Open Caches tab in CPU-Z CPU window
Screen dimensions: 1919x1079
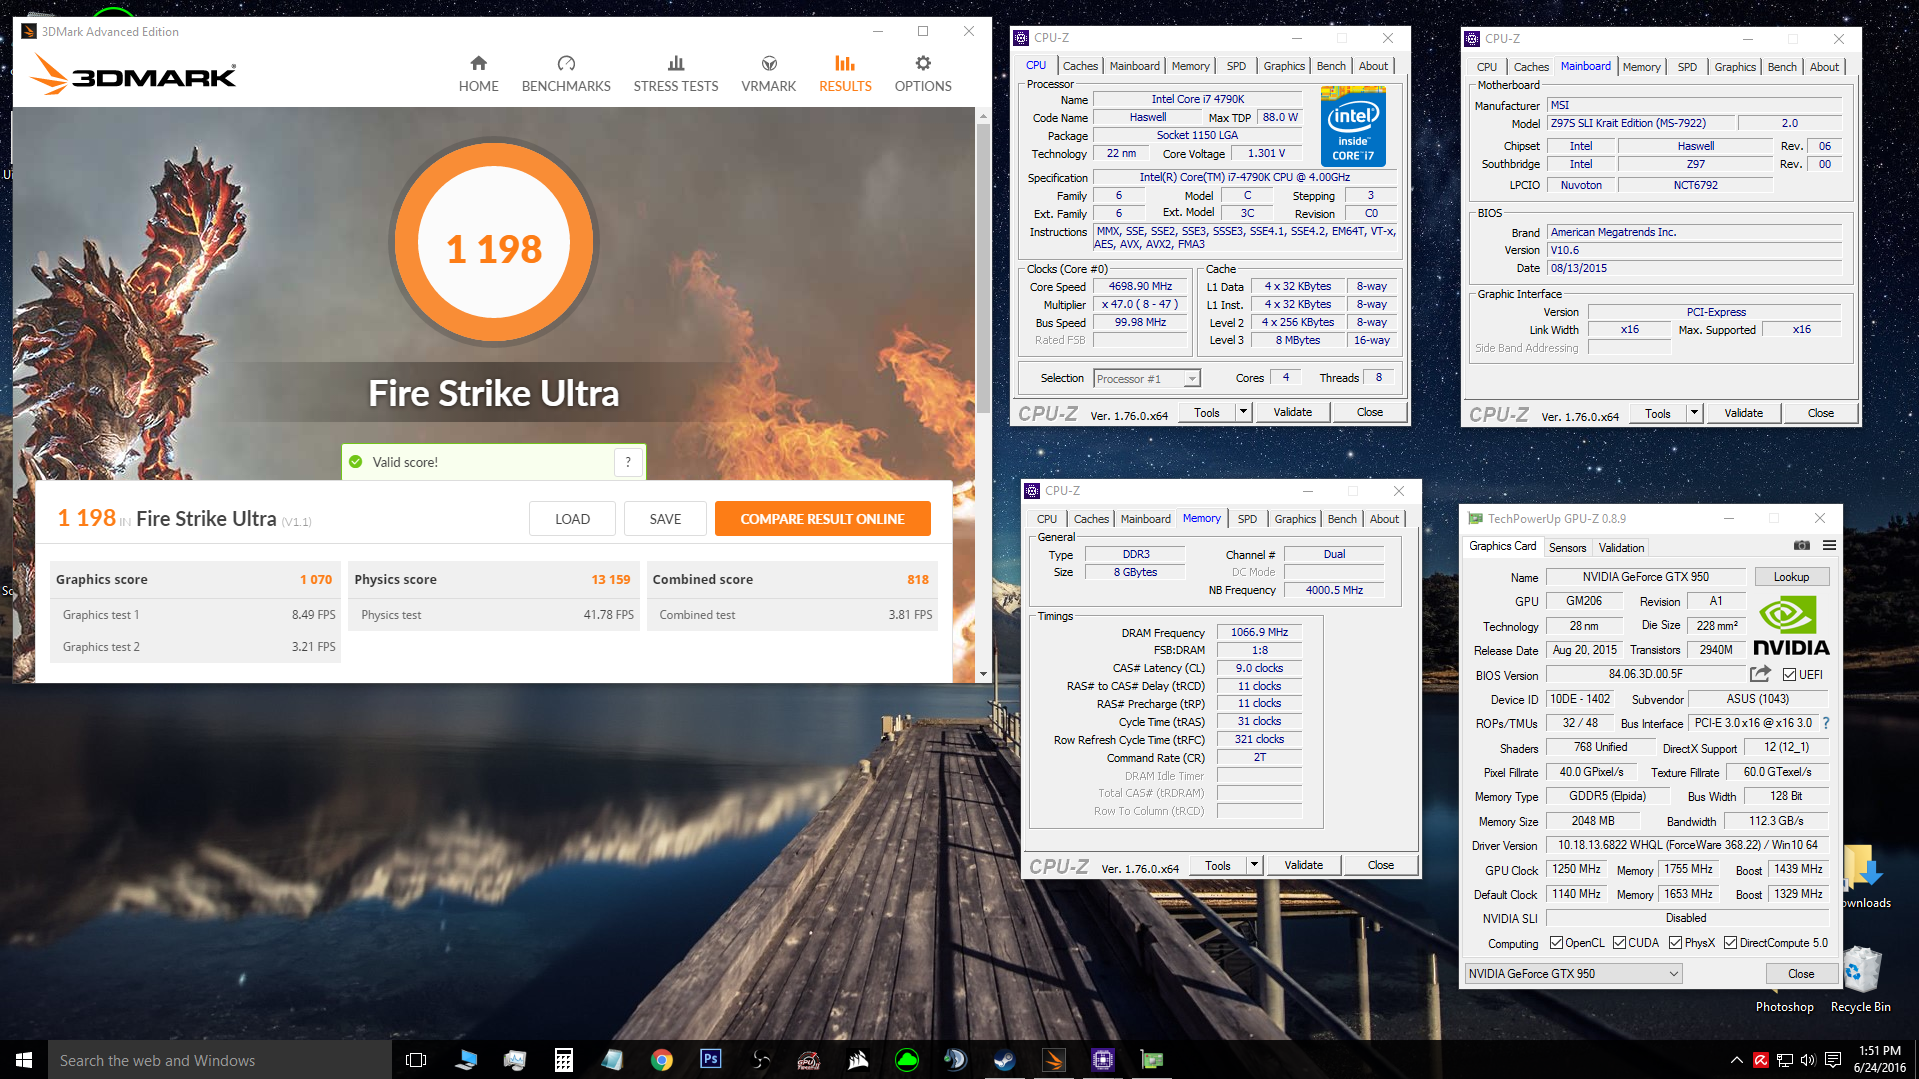click(x=1080, y=66)
